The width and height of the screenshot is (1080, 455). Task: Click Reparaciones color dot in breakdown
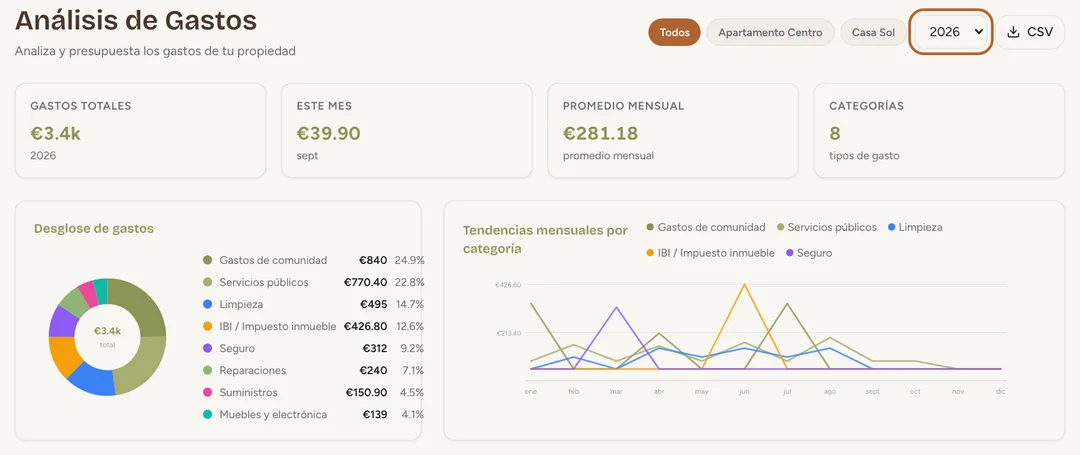(x=207, y=370)
